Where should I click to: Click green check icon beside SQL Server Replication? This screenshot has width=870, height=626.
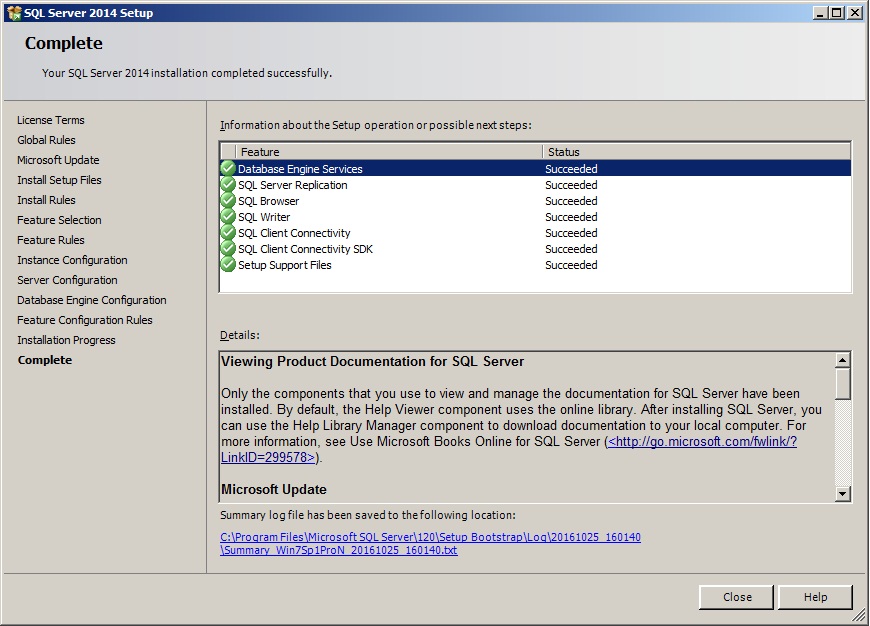(228, 184)
